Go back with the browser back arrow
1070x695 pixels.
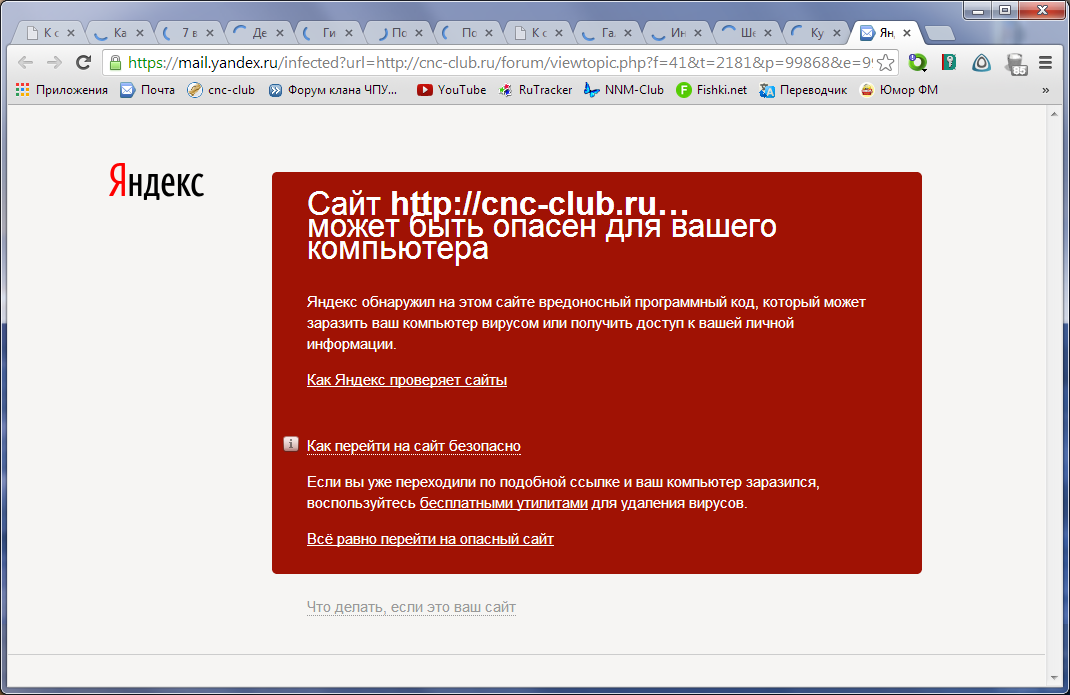point(25,63)
